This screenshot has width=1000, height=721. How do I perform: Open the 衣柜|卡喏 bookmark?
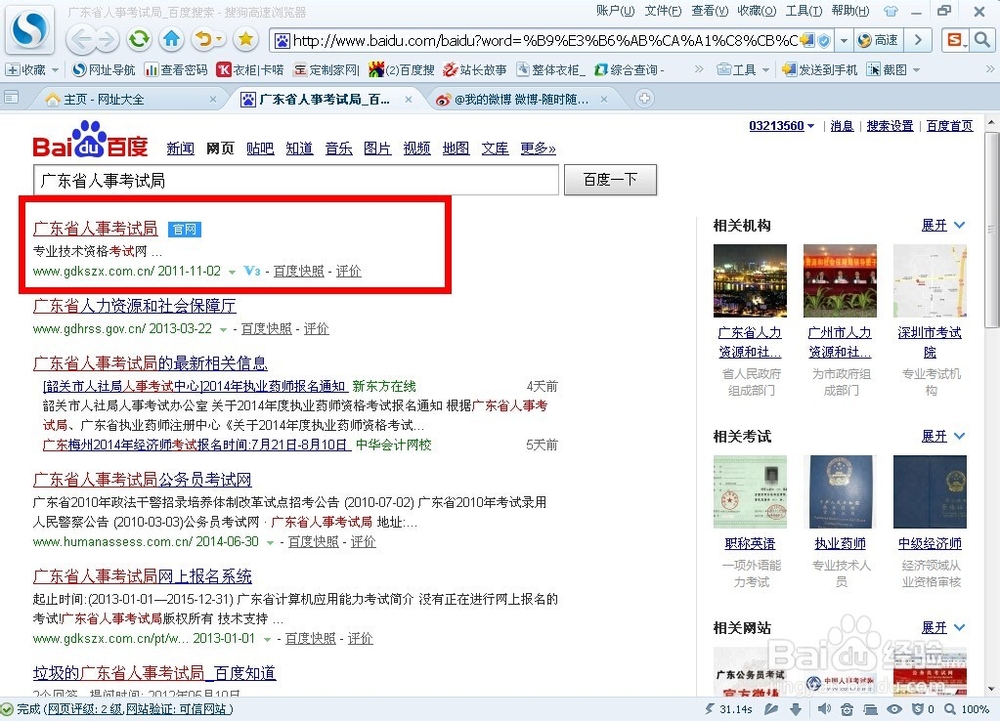(250, 69)
